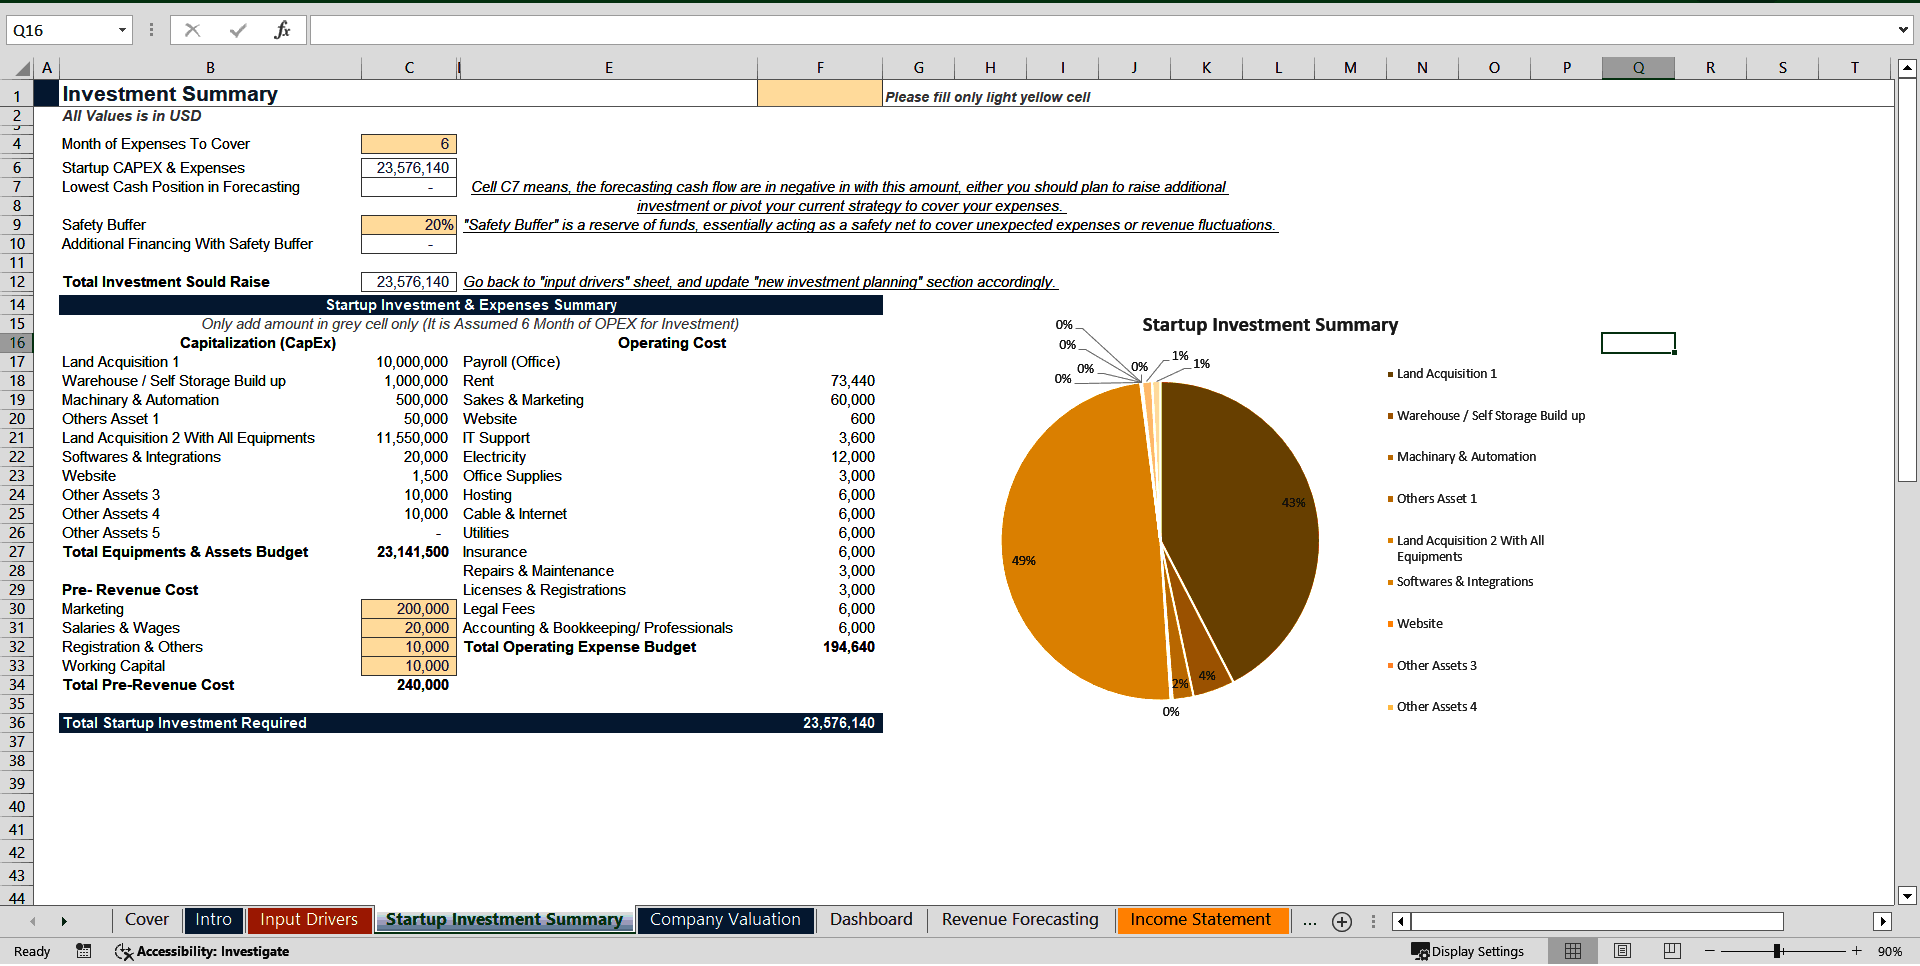Image resolution: width=1920 pixels, height=966 pixels.
Task: Click the formula bar input field
Action: [1100, 30]
